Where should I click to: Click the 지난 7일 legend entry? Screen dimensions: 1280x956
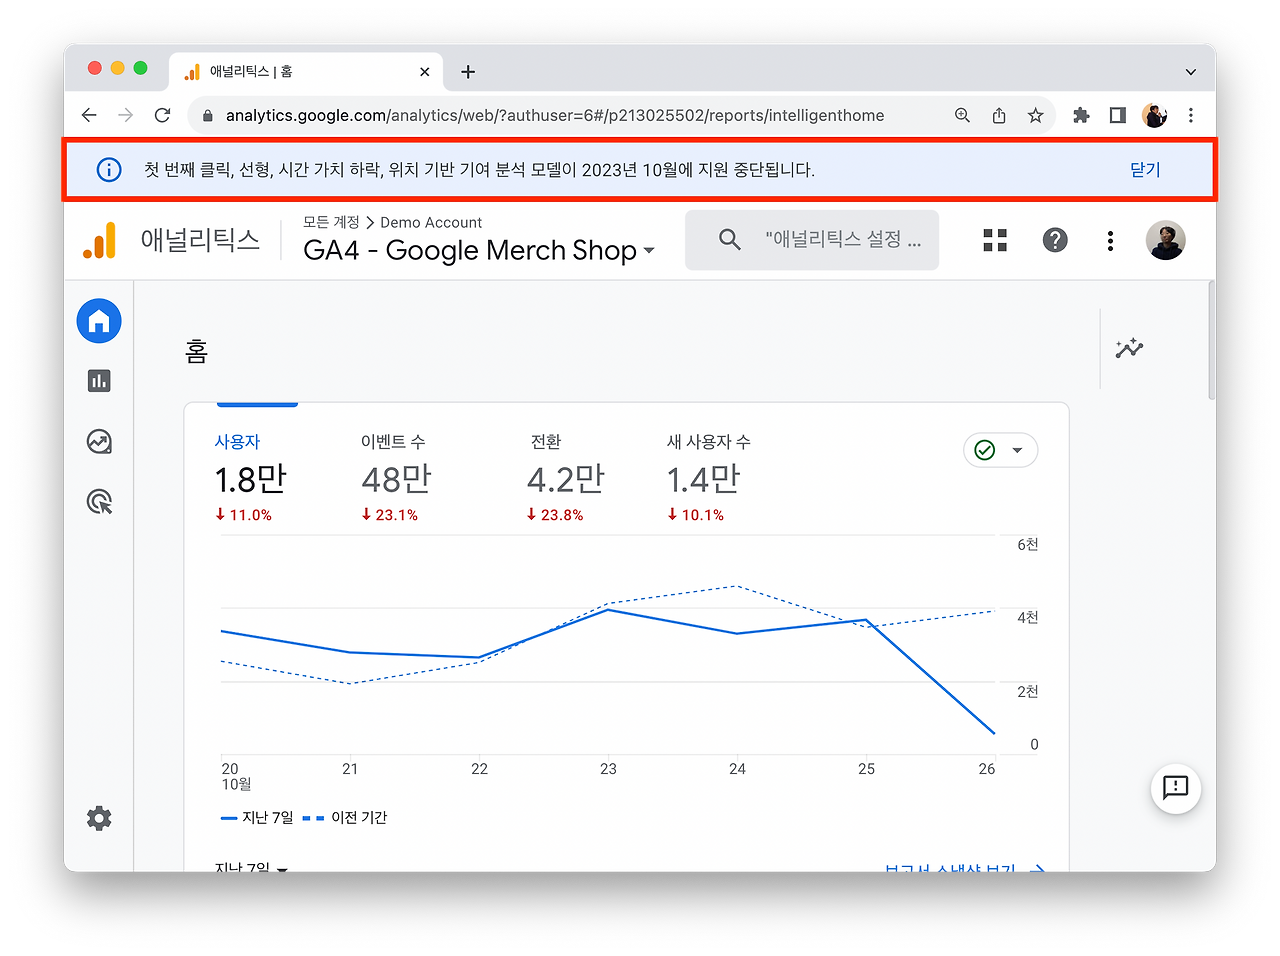[x=257, y=818]
